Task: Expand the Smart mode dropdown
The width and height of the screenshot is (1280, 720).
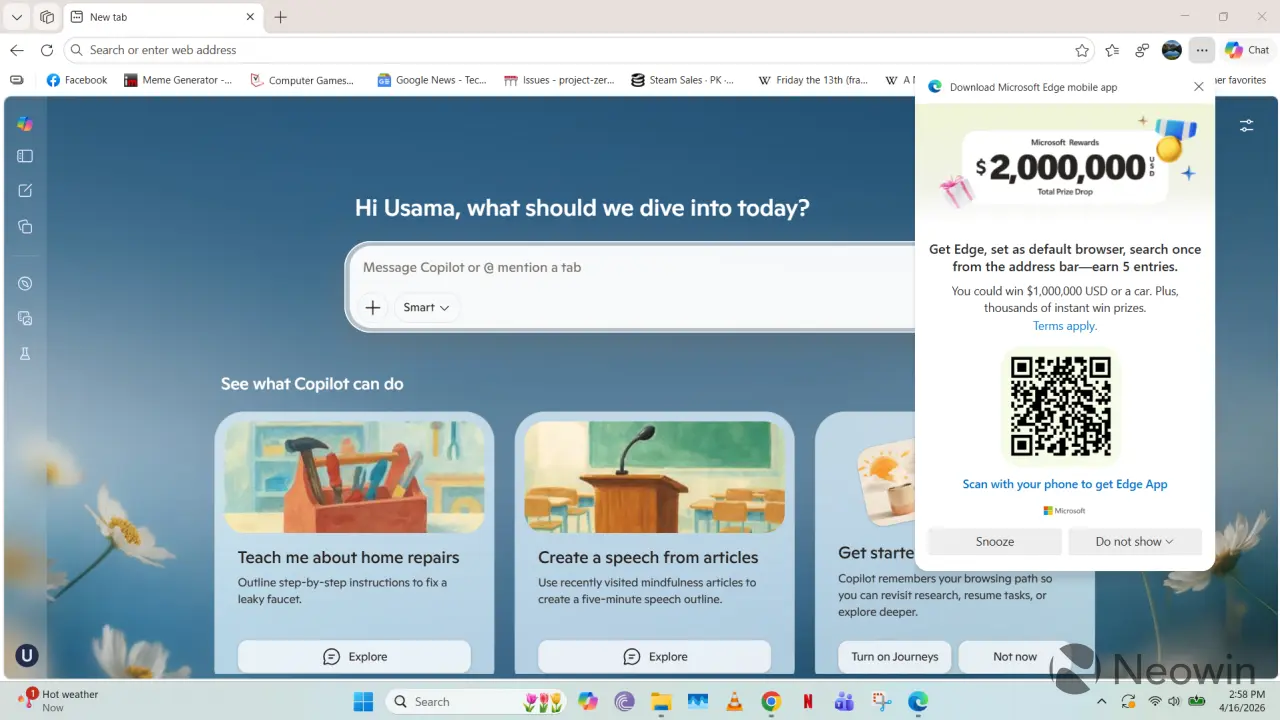Action: coord(426,307)
